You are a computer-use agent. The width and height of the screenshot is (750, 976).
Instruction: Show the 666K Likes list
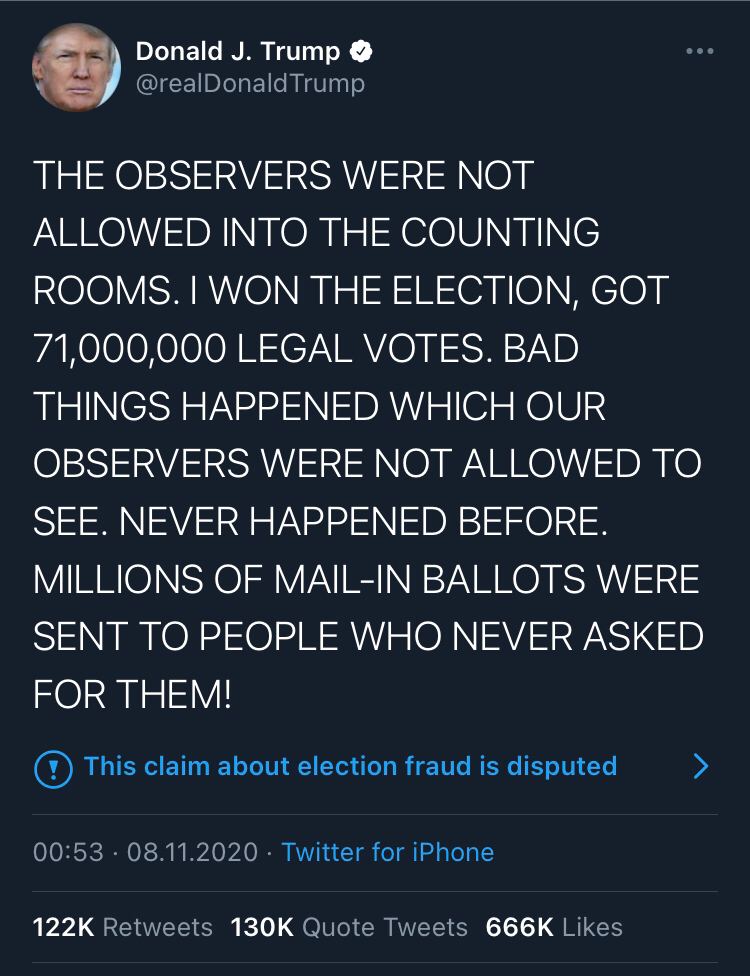pyautogui.click(x=554, y=927)
